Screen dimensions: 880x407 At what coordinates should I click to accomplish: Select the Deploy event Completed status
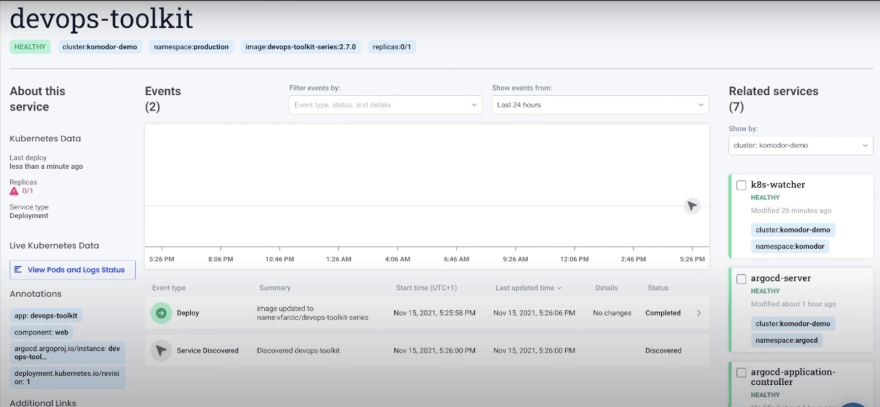pos(663,313)
